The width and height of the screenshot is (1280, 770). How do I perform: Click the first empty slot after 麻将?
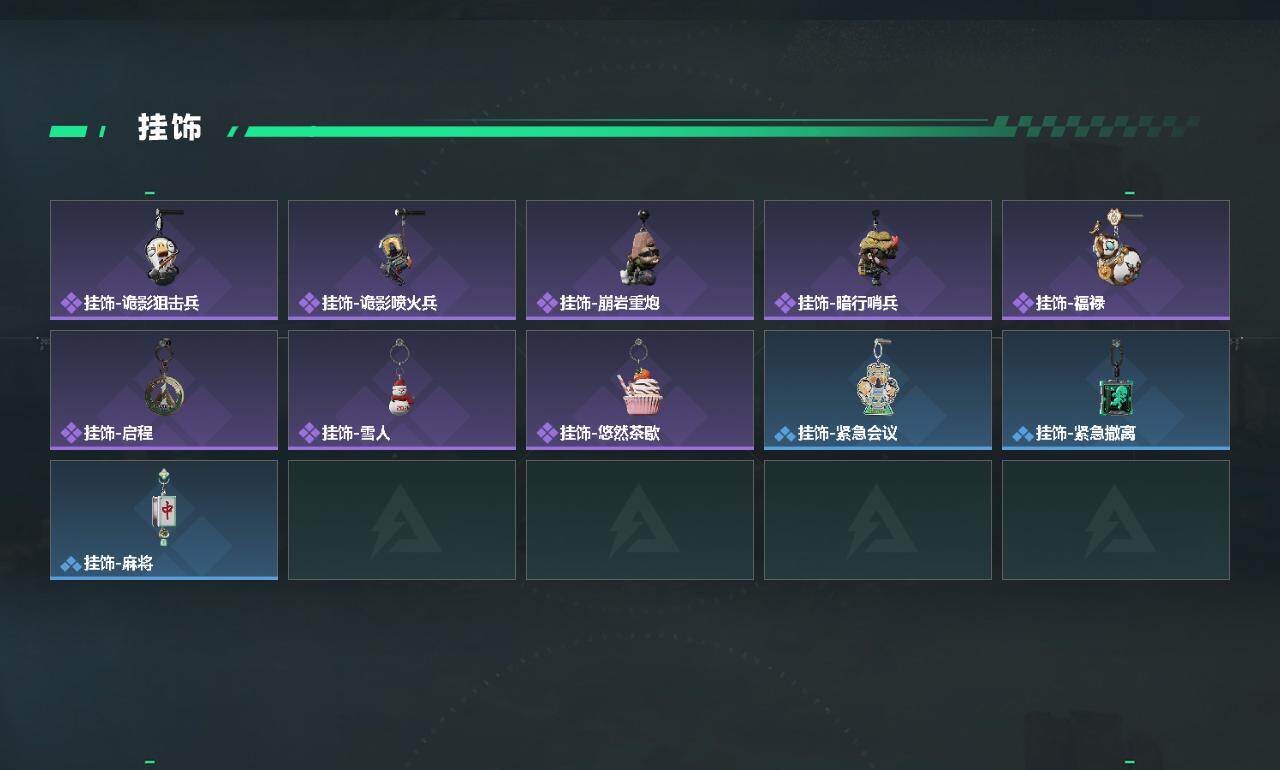(402, 520)
